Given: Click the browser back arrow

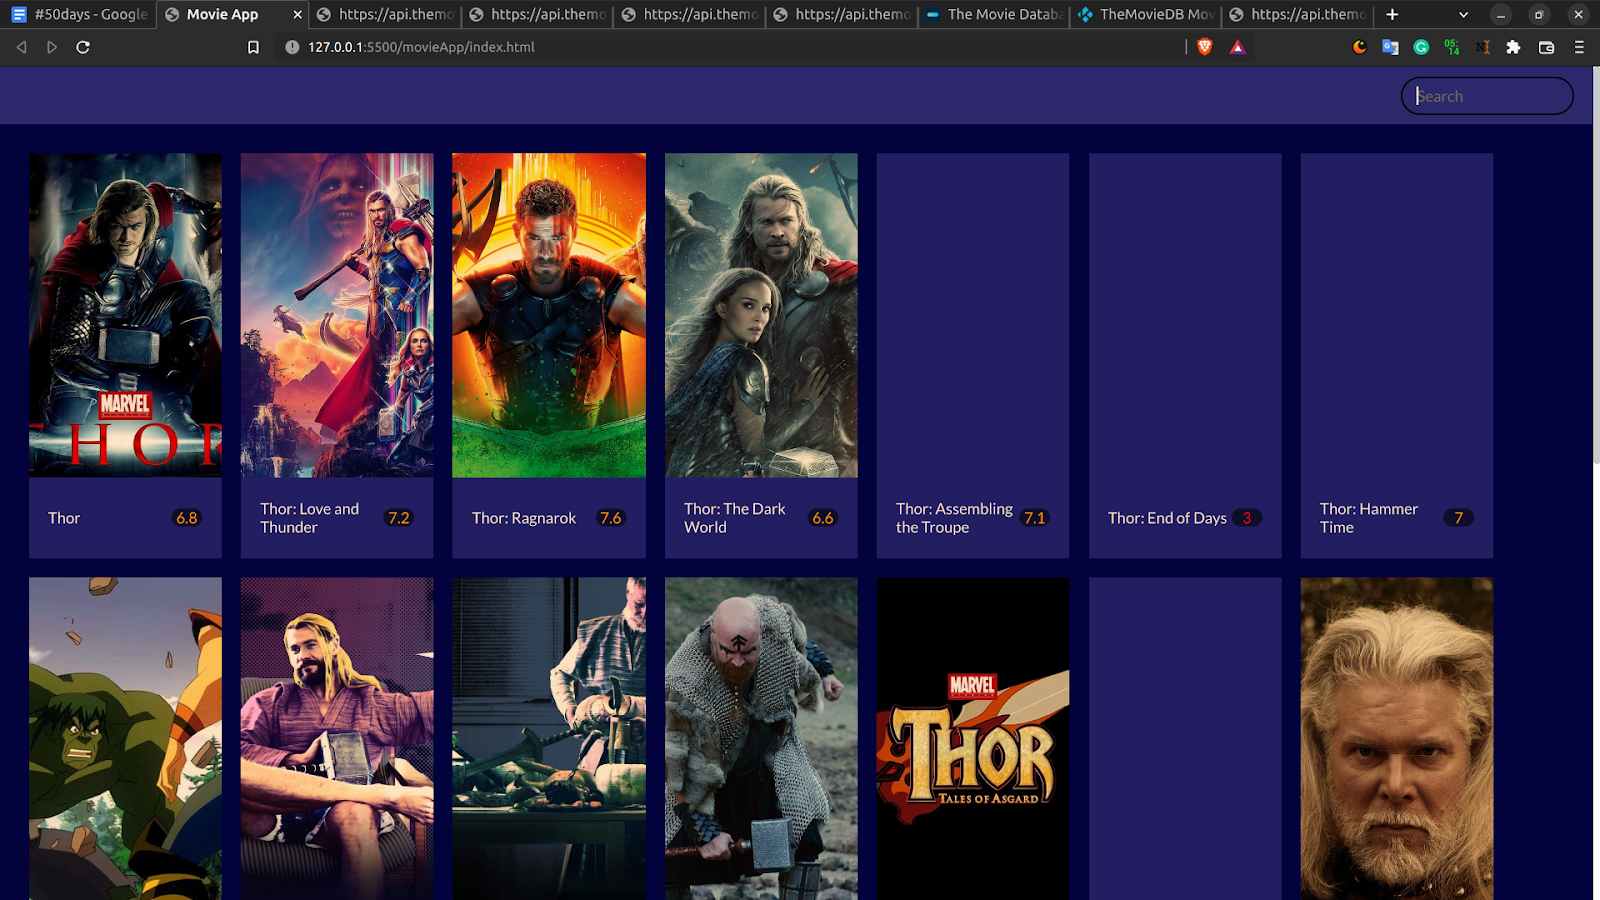Looking at the screenshot, I should coord(21,47).
